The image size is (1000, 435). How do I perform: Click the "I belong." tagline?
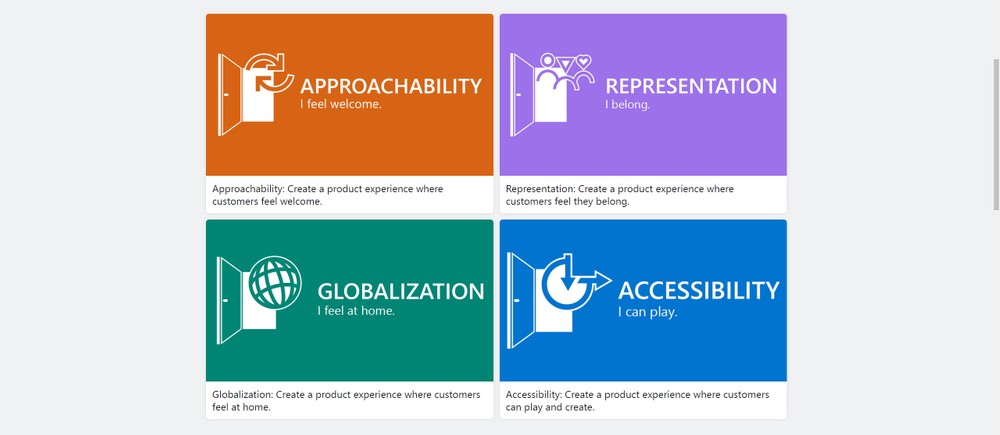pyautogui.click(x=627, y=104)
